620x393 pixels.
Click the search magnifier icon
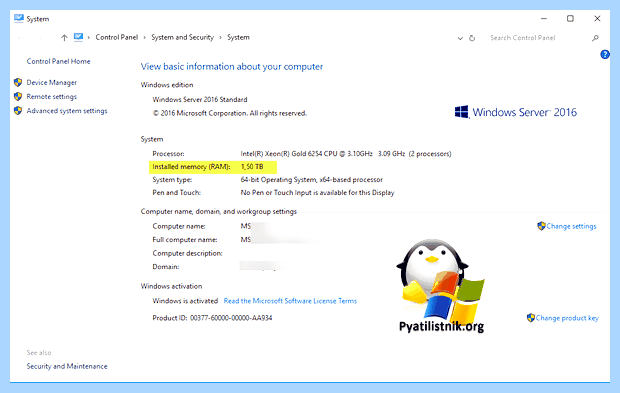(595, 38)
